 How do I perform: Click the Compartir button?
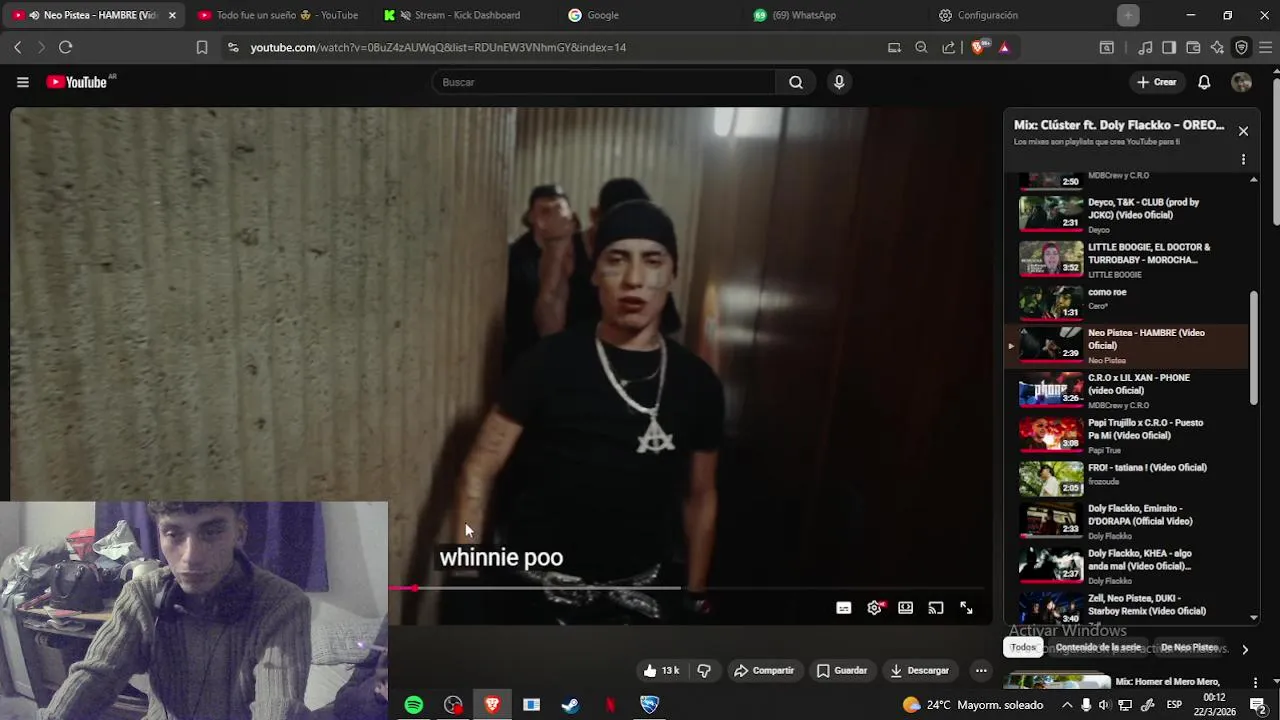(x=764, y=671)
